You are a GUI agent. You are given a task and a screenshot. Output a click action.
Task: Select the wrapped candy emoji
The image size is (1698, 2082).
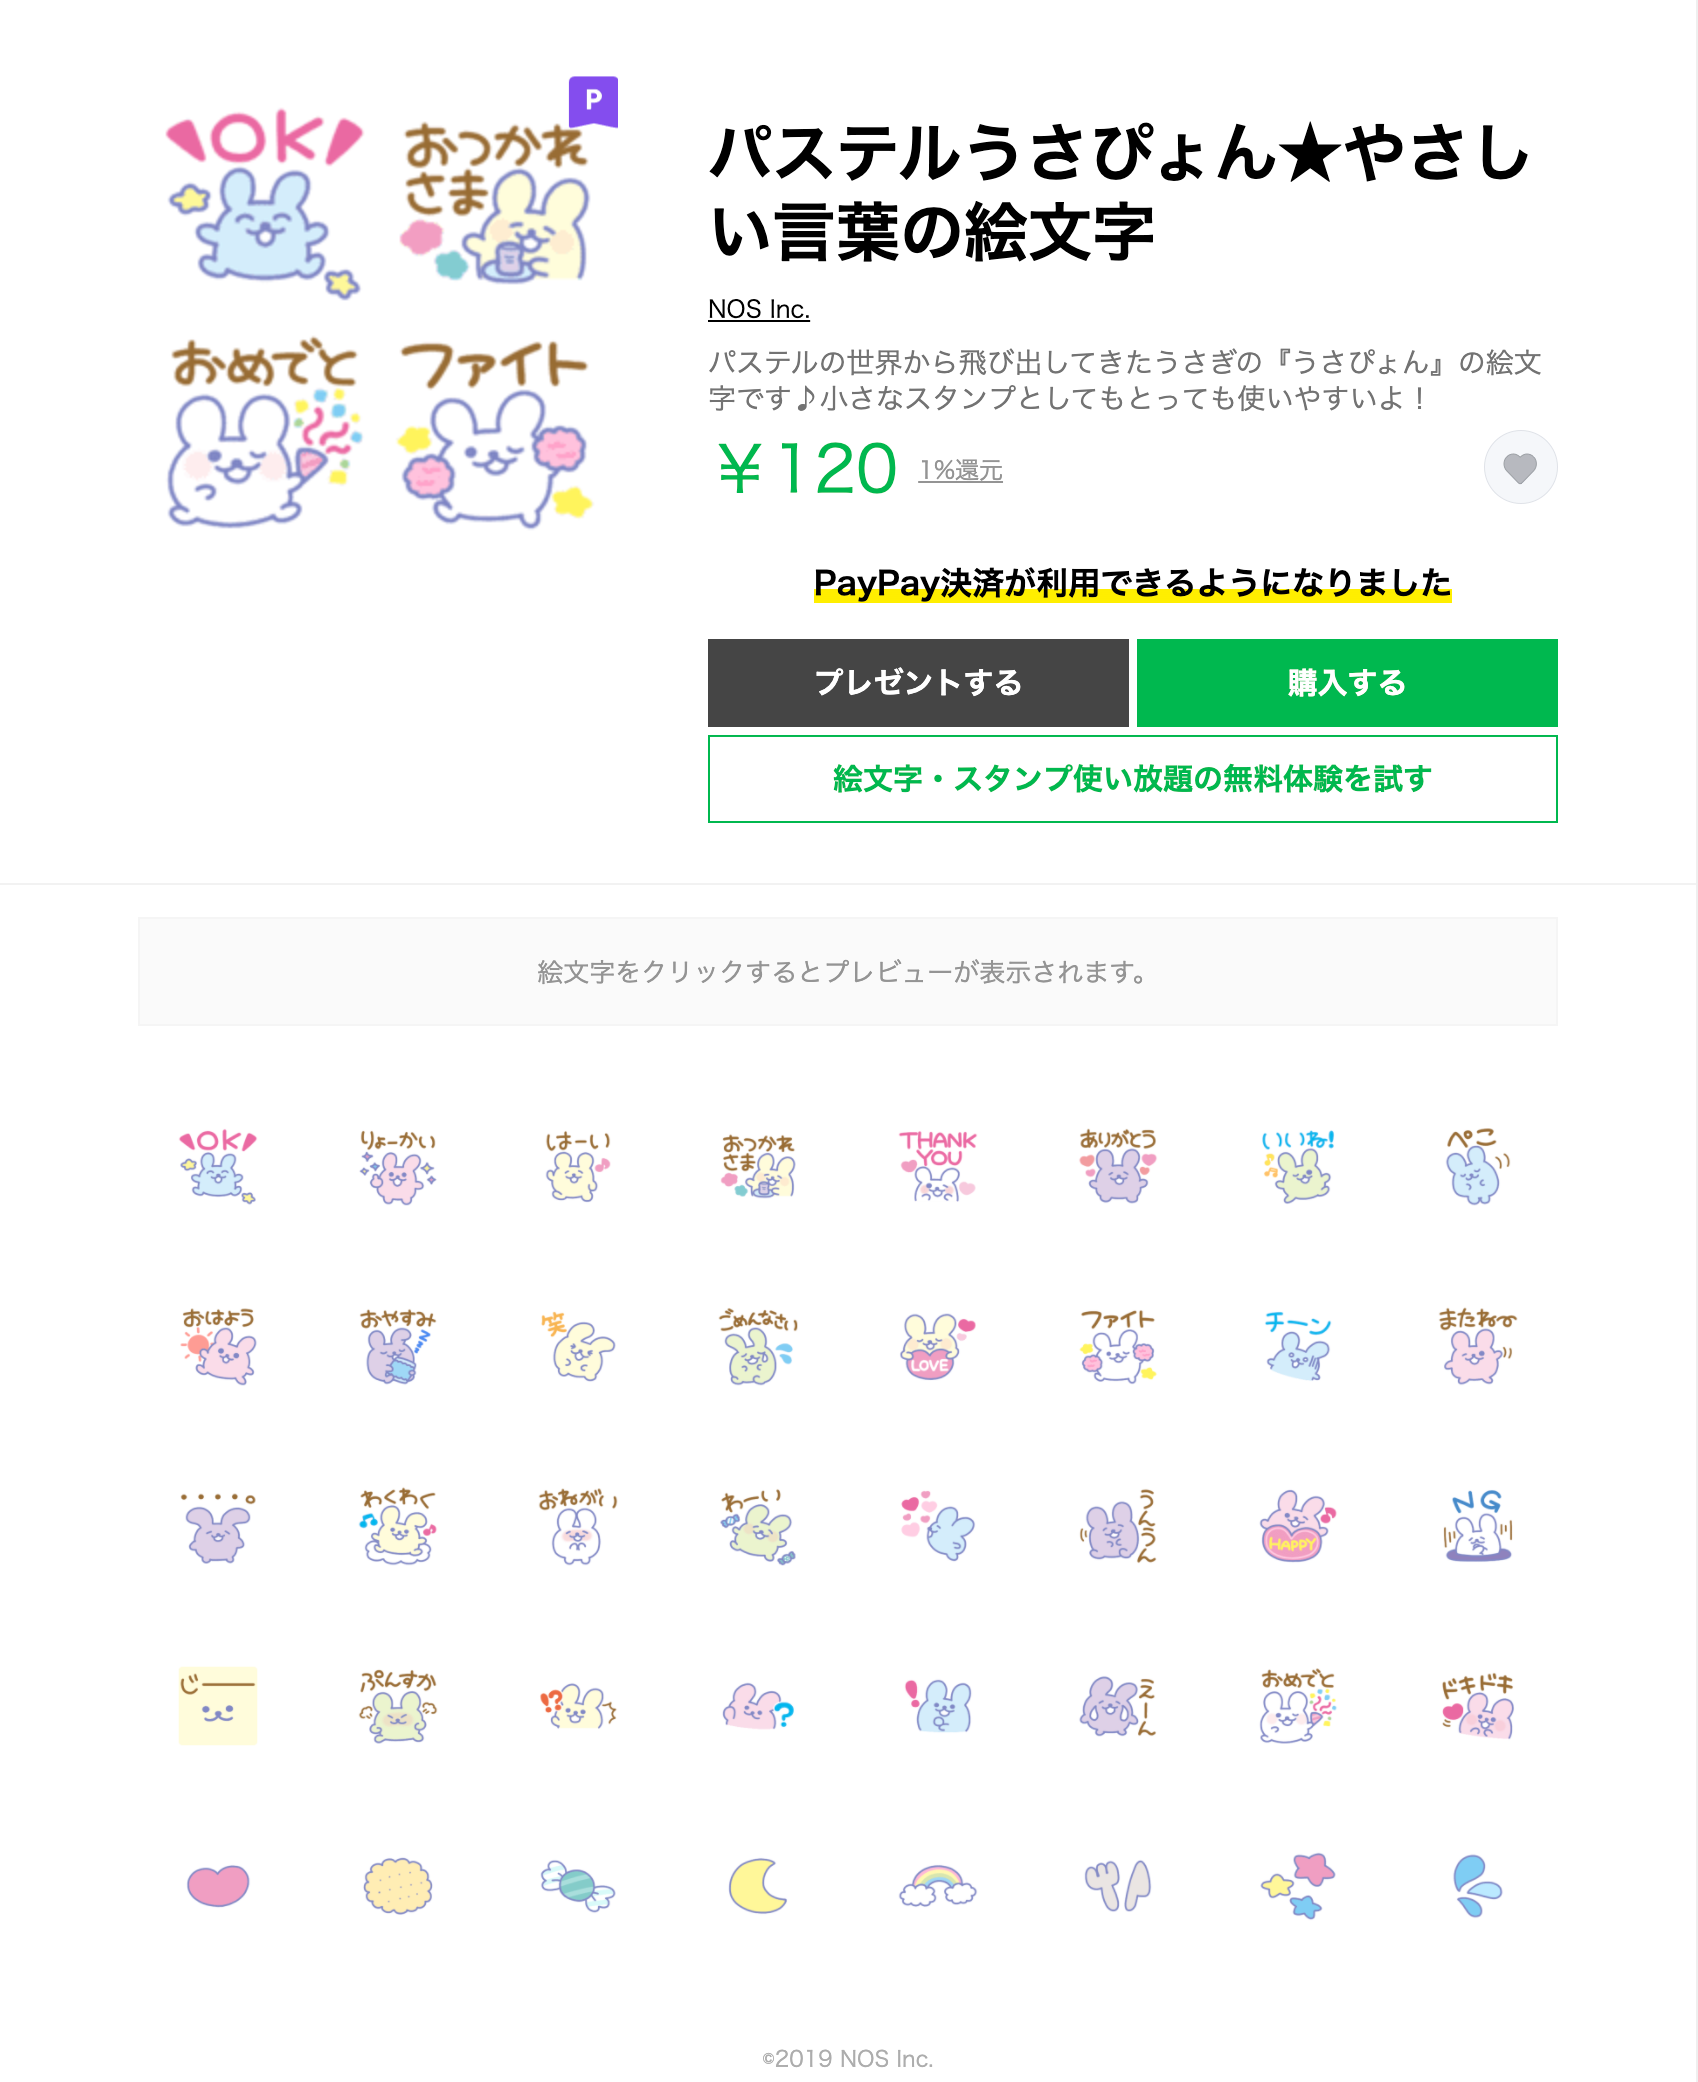tap(578, 1886)
